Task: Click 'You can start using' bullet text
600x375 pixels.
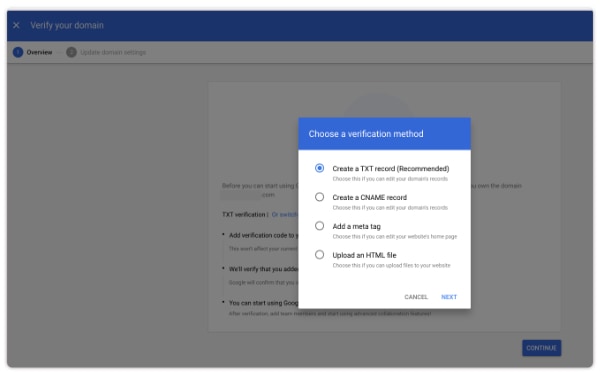Action: tap(263, 303)
